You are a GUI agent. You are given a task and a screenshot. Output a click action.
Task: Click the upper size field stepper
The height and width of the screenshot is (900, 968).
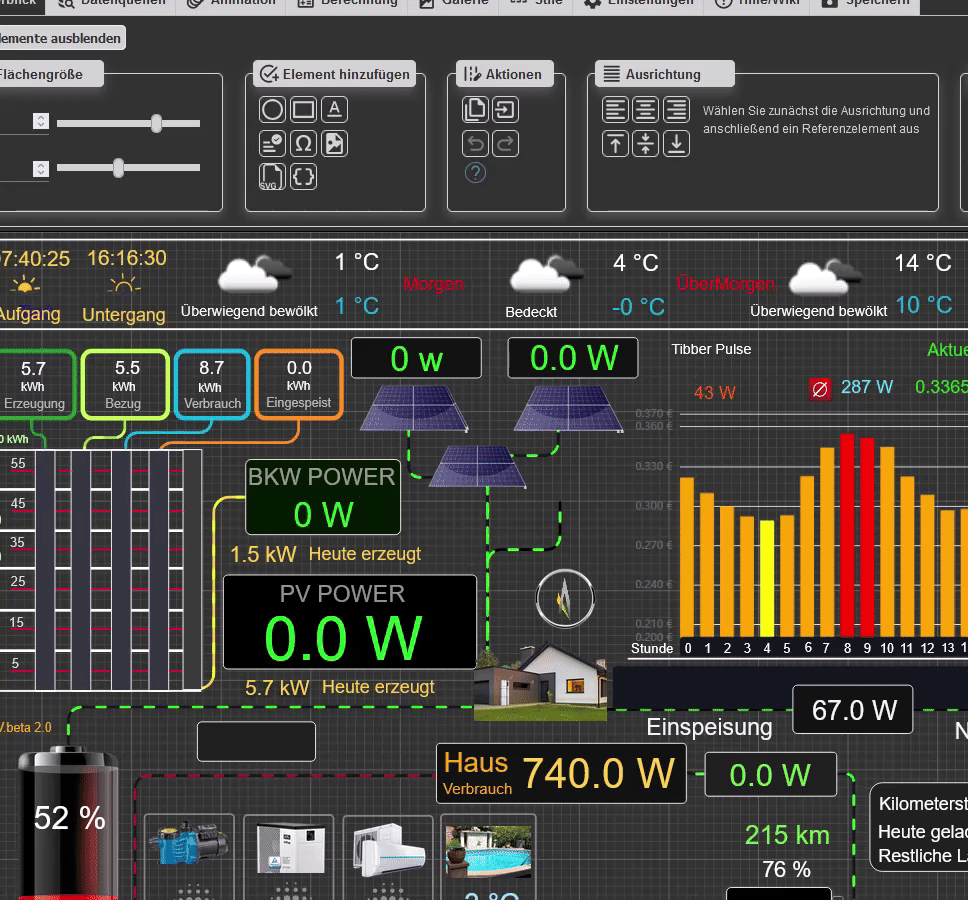click(40, 121)
